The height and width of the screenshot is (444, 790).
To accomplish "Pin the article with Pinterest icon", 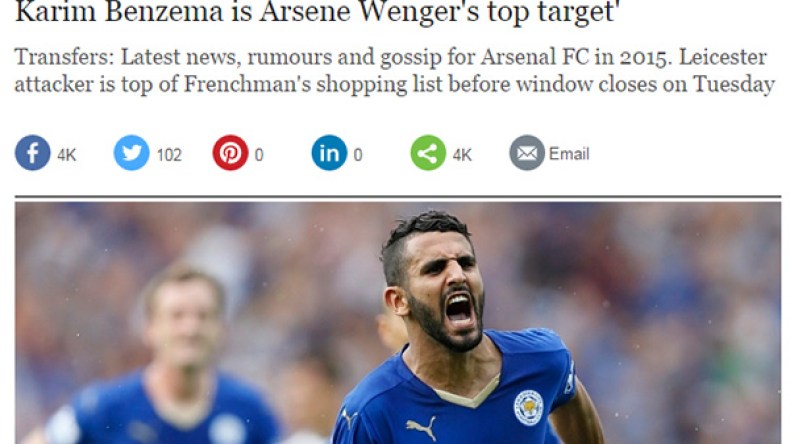I will tap(230, 153).
